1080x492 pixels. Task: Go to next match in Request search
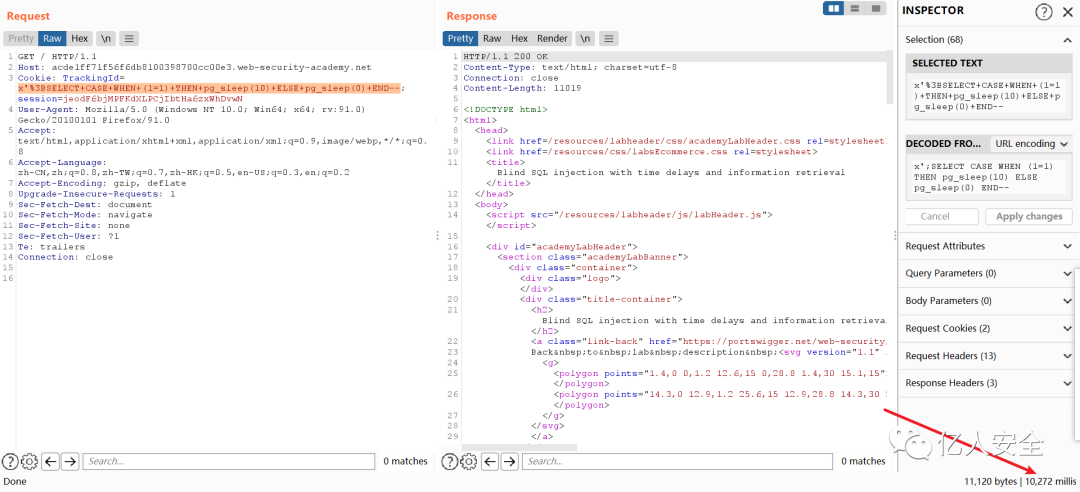pyautogui.click(x=70, y=461)
